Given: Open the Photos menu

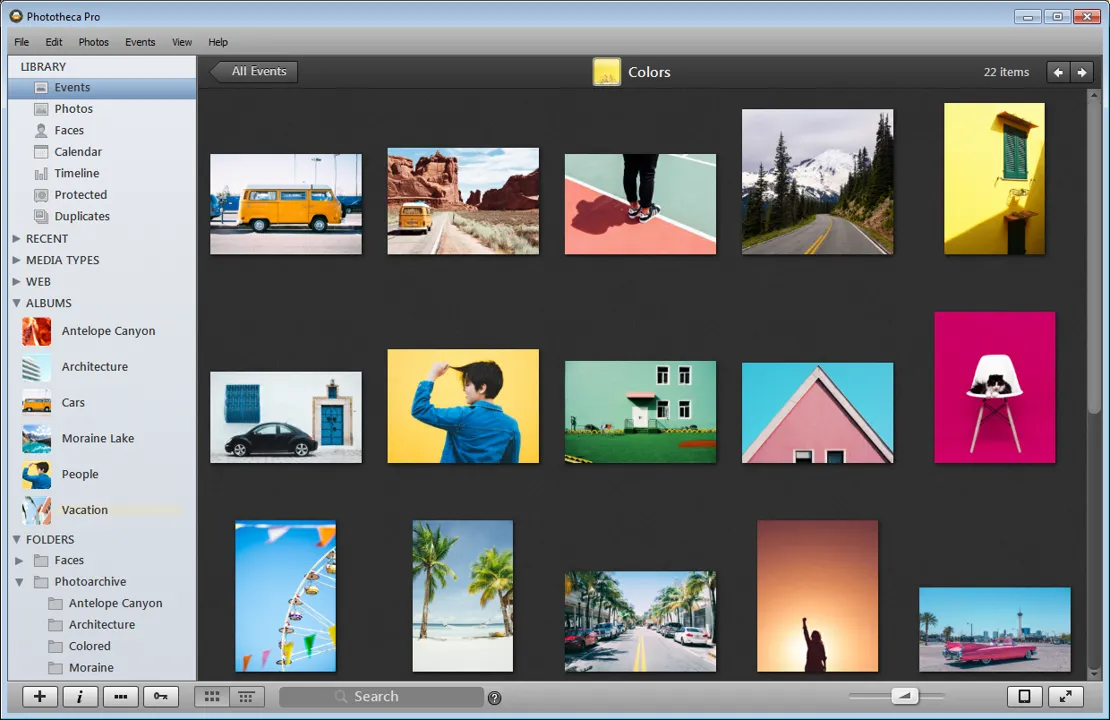Looking at the screenshot, I should (x=93, y=42).
